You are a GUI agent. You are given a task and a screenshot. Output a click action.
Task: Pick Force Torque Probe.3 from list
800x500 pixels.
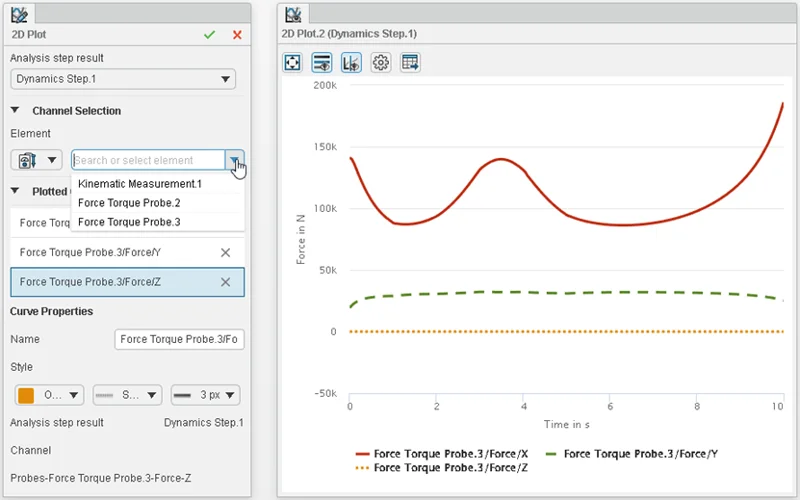click(129, 222)
